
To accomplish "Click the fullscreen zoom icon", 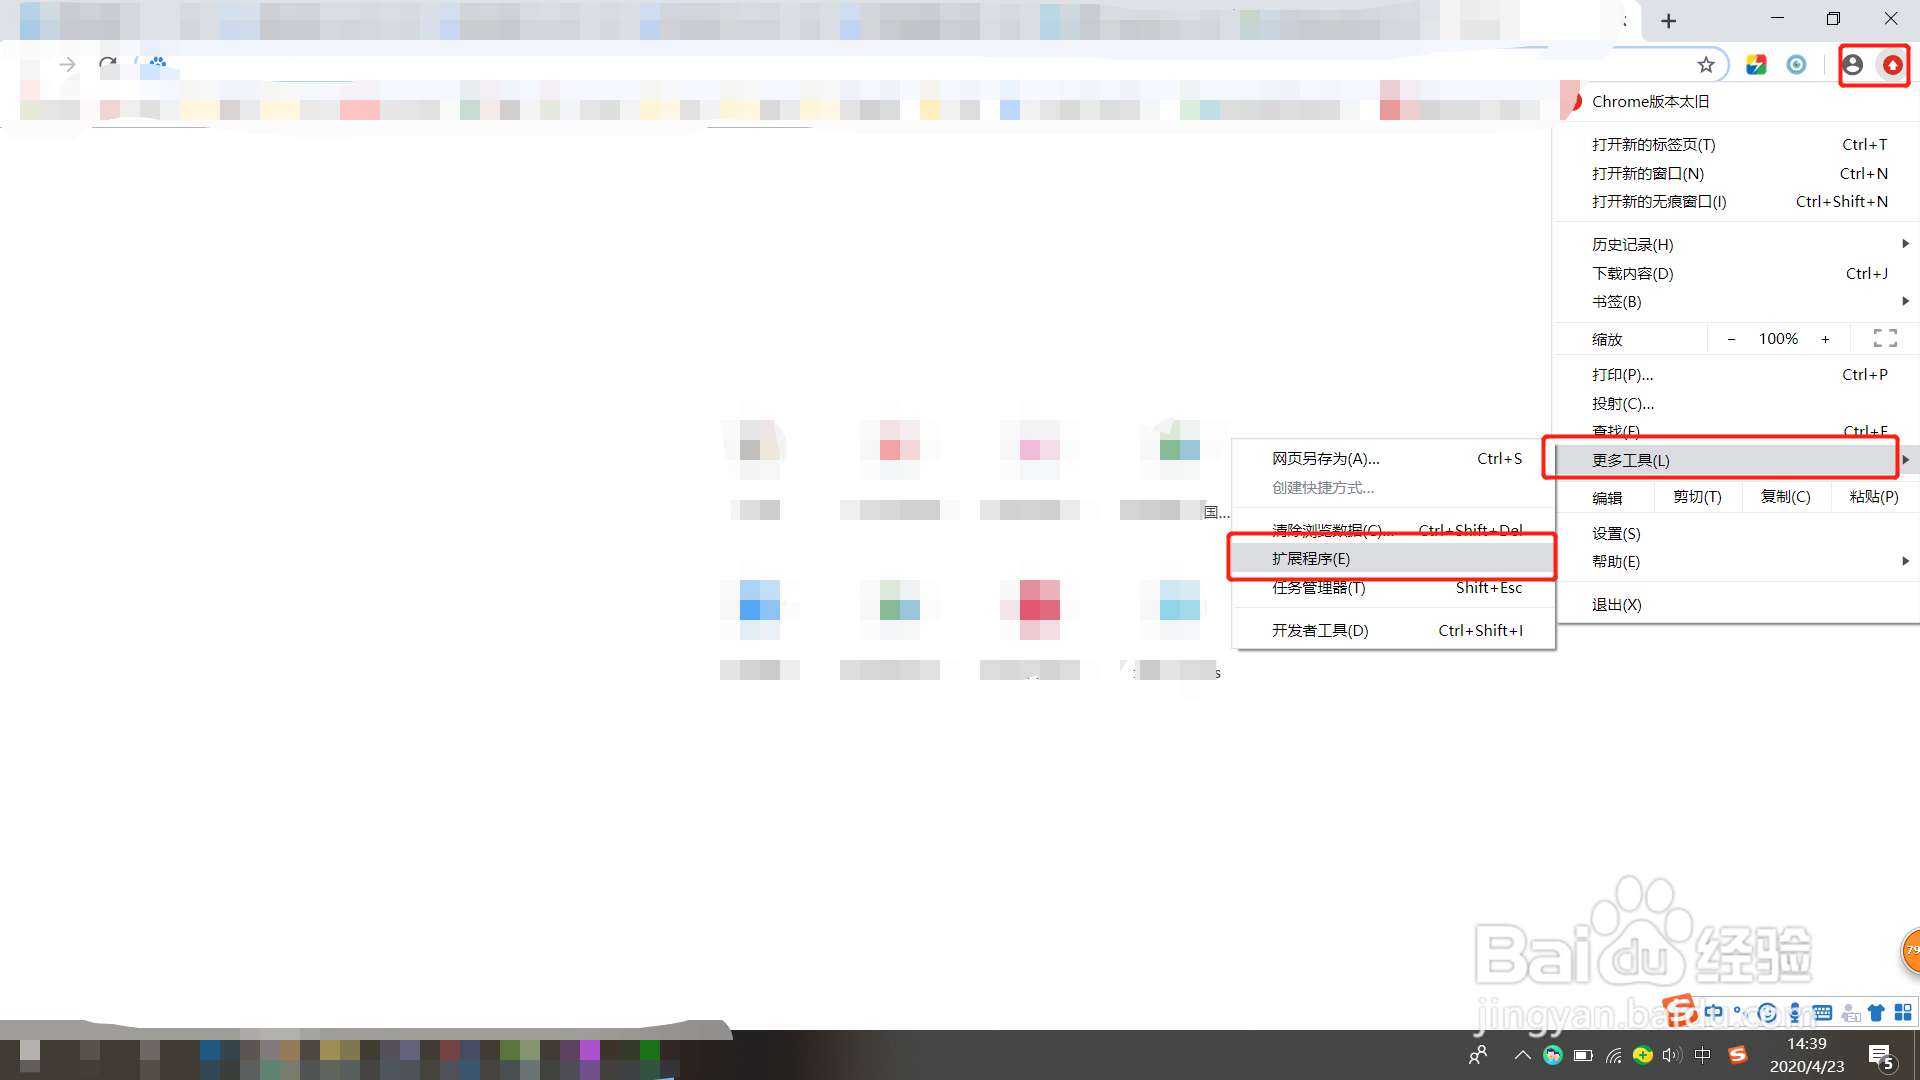I will coord(1885,339).
